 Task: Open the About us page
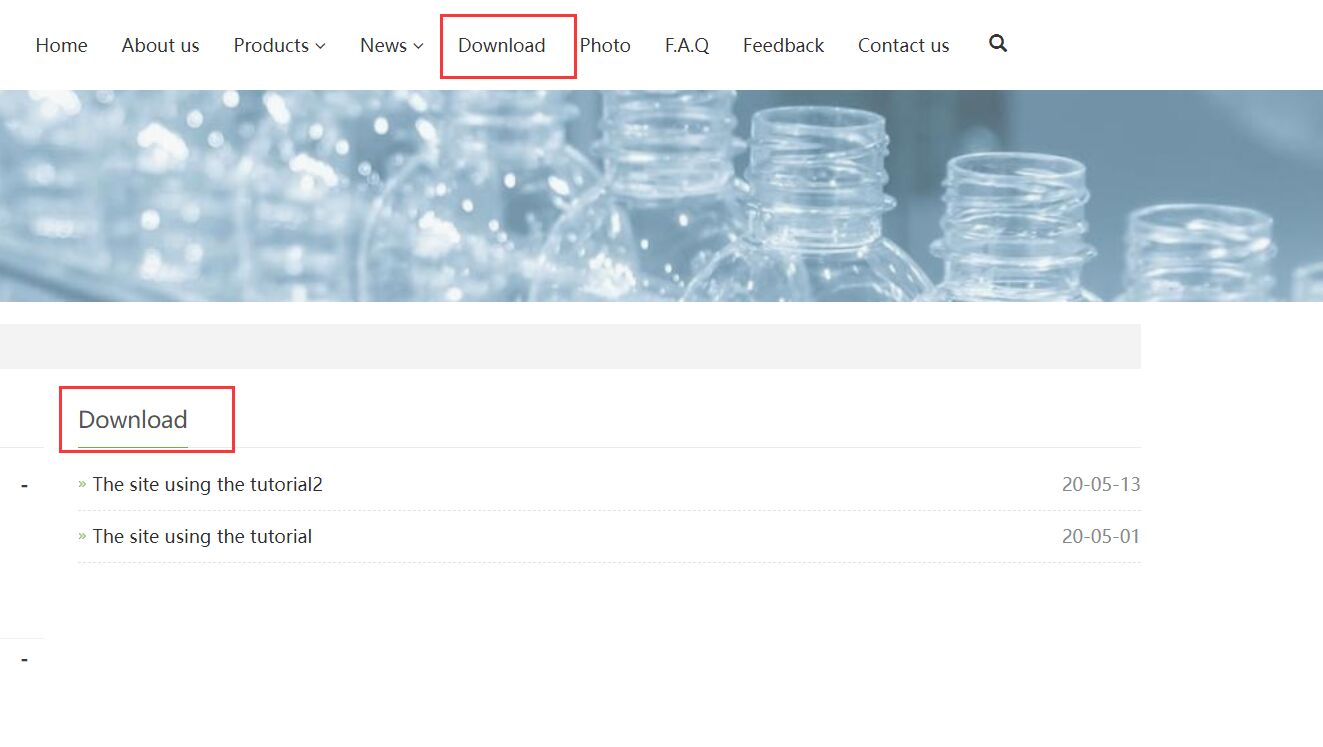160,45
